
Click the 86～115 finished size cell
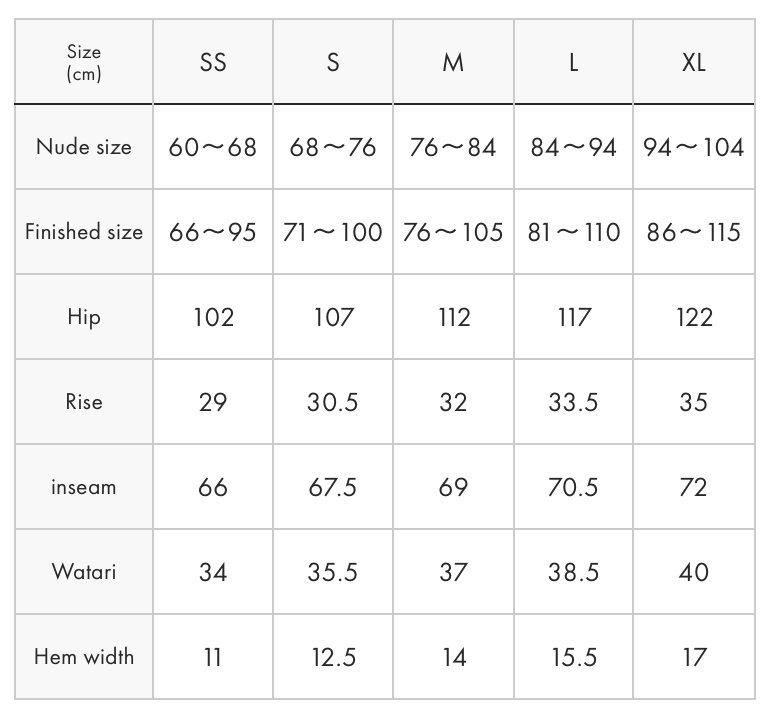(694, 232)
